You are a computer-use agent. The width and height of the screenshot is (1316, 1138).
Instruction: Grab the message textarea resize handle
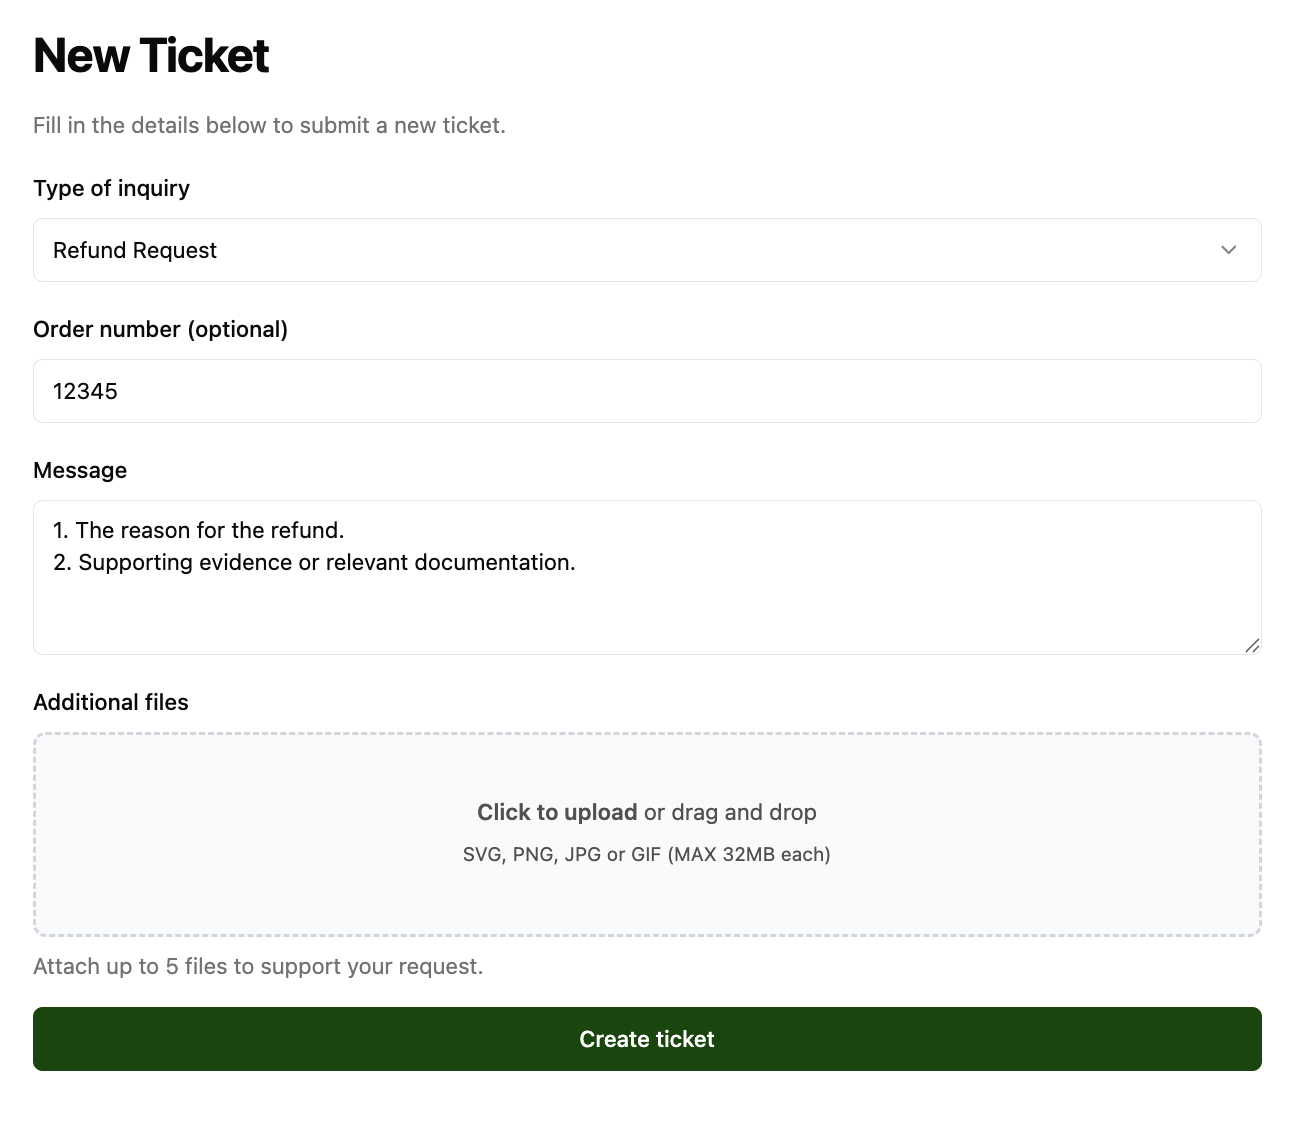coord(1252,646)
